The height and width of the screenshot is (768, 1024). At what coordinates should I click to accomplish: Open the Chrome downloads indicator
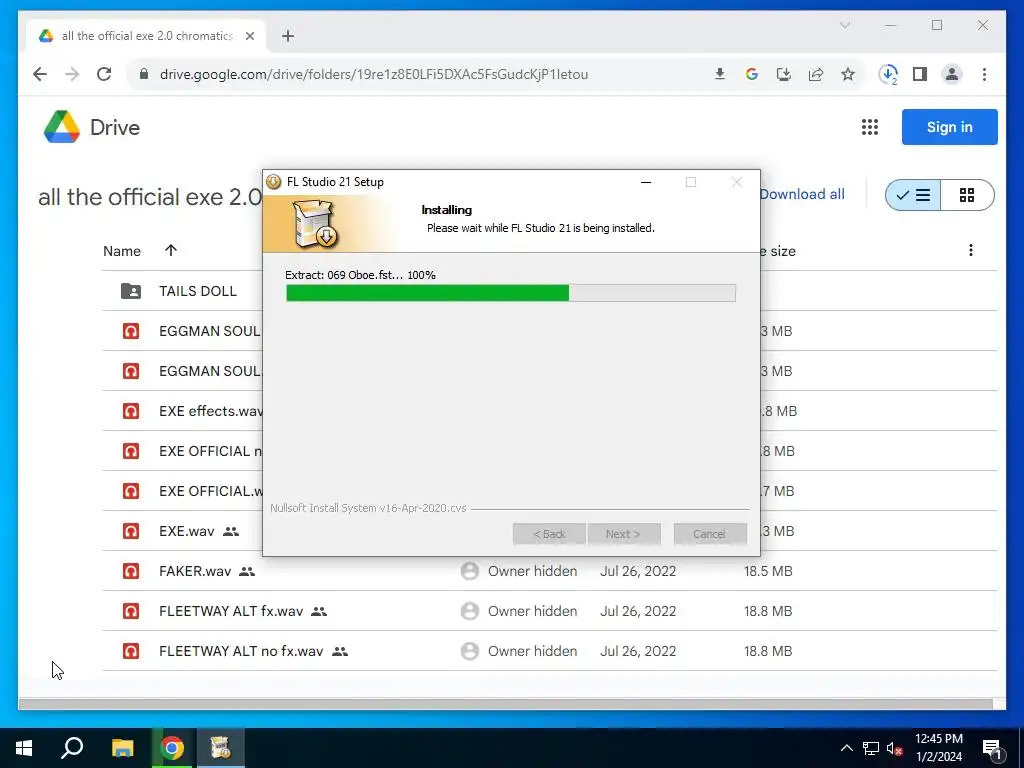point(888,74)
